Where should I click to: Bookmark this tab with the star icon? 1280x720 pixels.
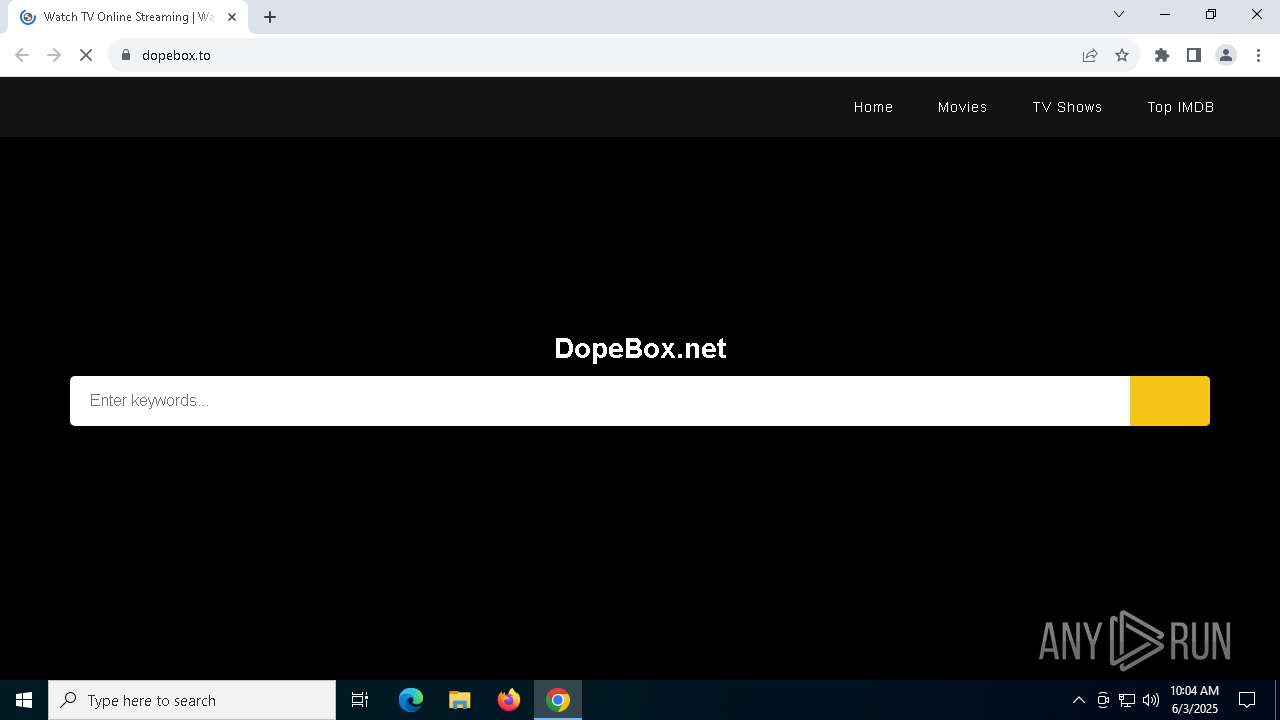click(x=1122, y=55)
